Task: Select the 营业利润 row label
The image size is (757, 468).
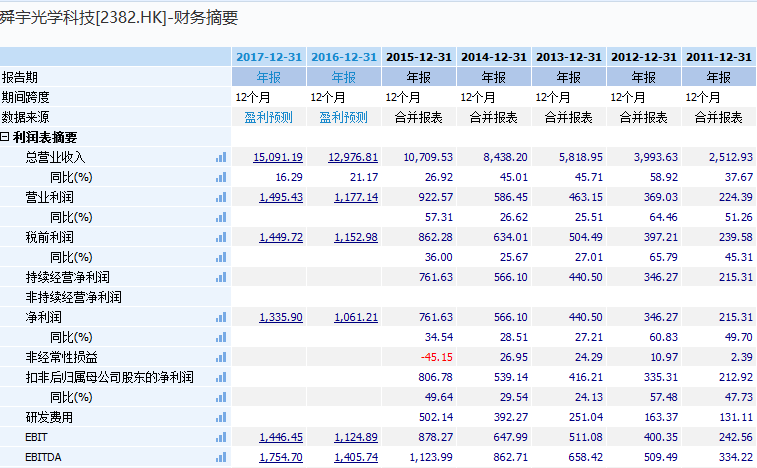Action: click(x=50, y=198)
